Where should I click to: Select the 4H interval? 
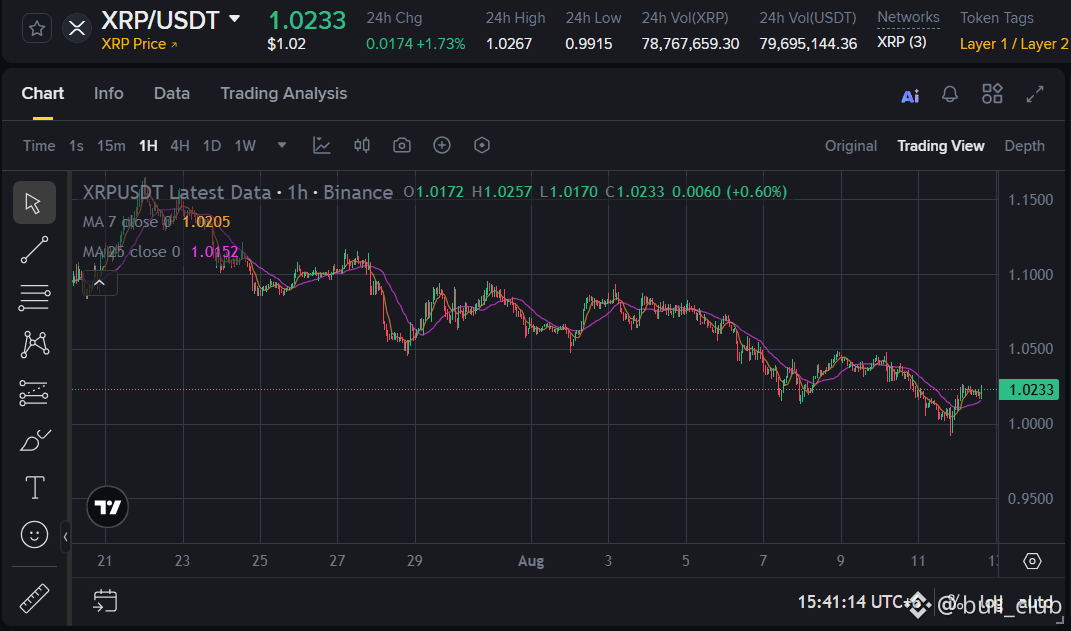(180, 145)
